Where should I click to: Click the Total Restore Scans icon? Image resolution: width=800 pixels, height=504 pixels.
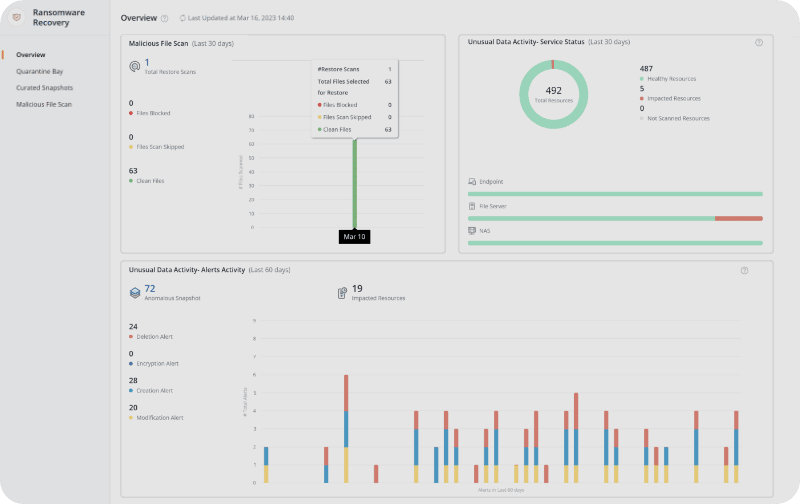[135, 66]
